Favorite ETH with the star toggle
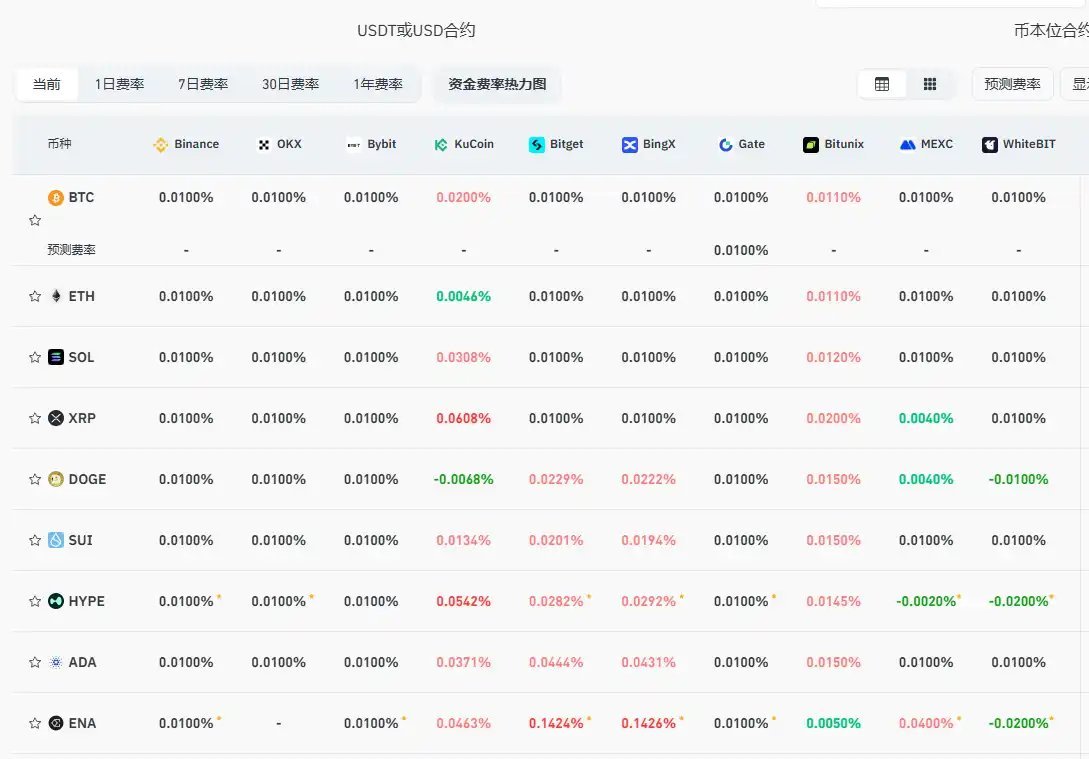 pos(35,297)
